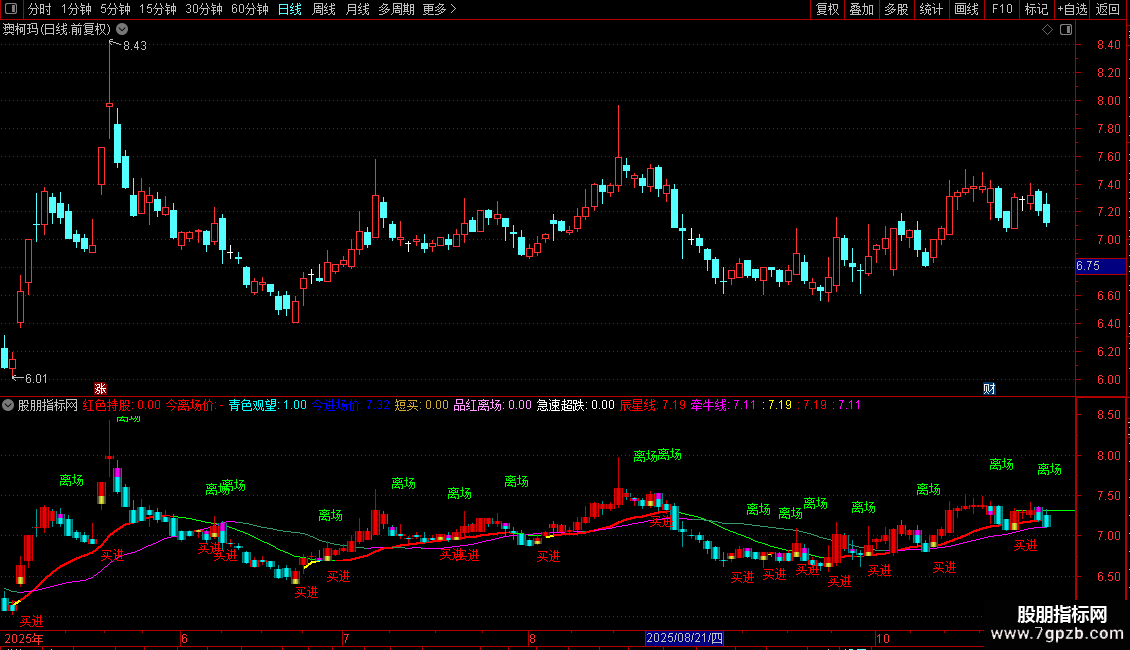
Task: Click the 品红离场: 0.00 indicator value
Action: pos(492,405)
